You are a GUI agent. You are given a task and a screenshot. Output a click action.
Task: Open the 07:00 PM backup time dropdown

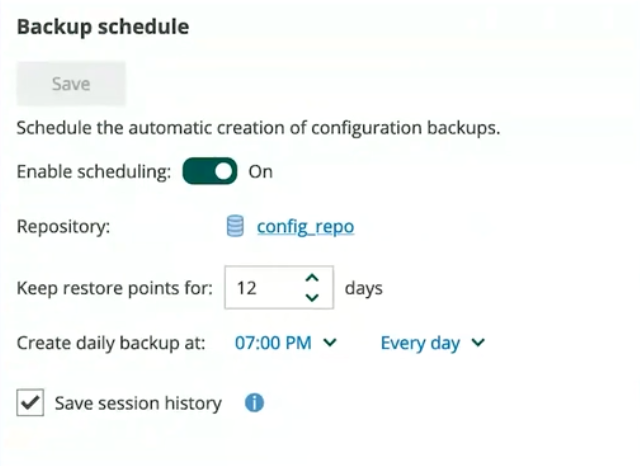(x=286, y=343)
